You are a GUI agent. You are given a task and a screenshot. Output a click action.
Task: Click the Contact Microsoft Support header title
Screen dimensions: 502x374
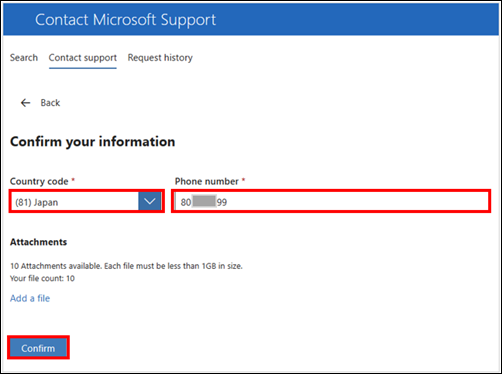pos(125,20)
